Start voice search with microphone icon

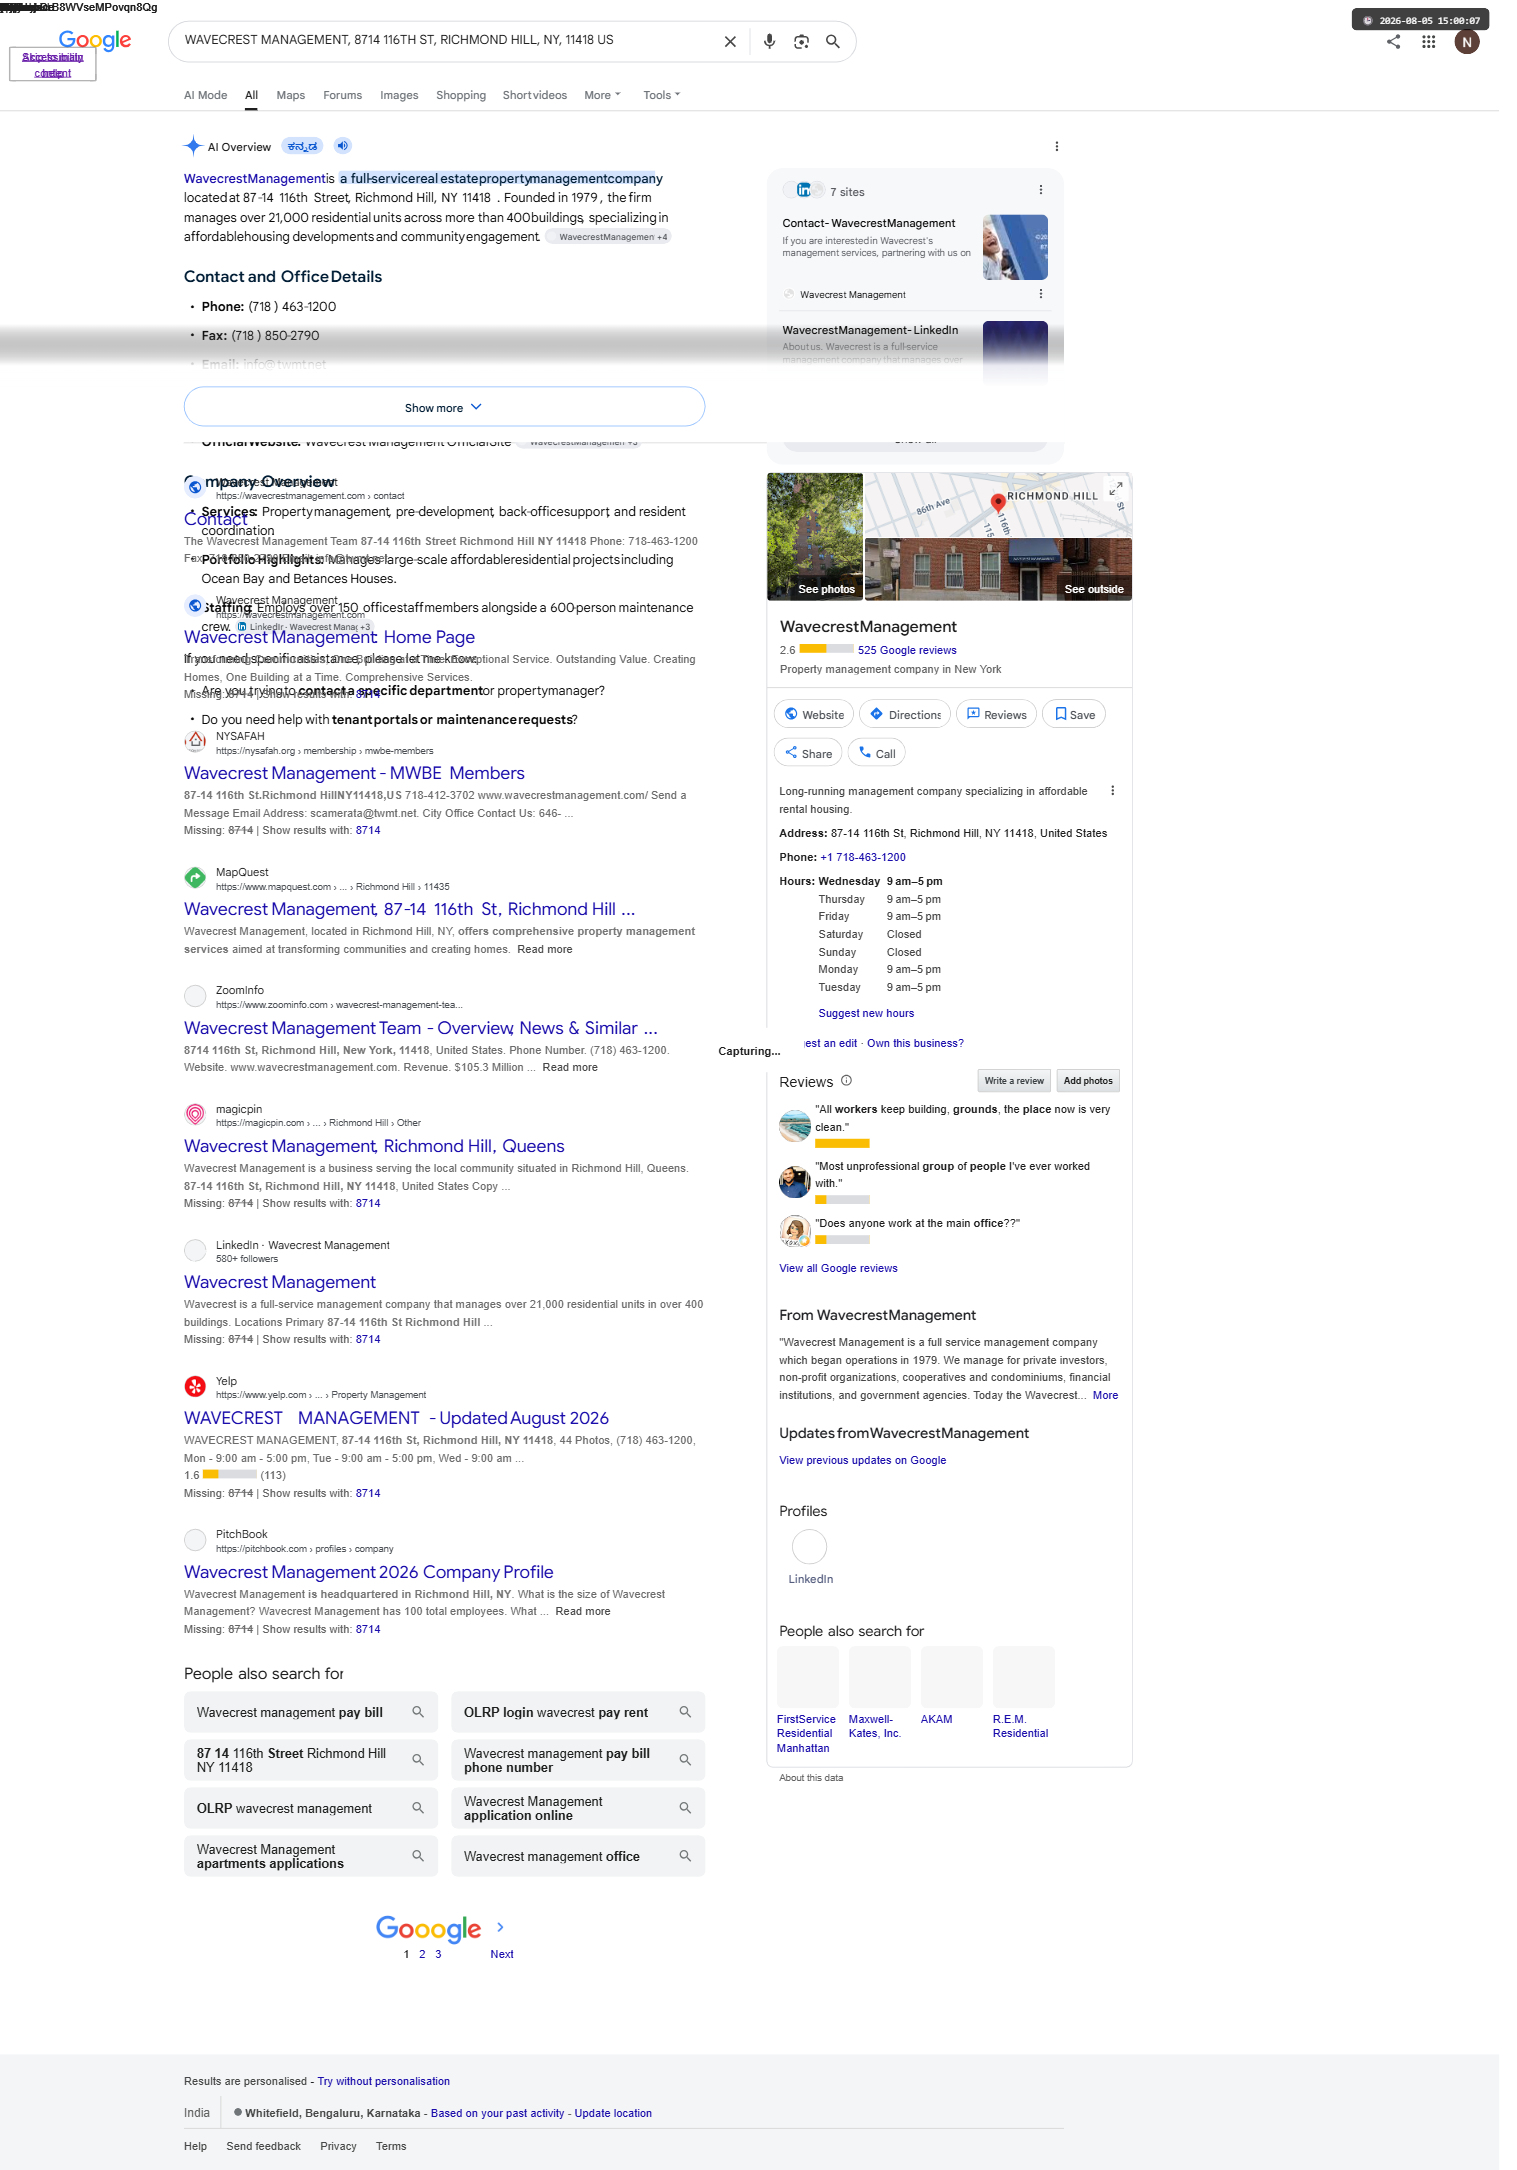pyautogui.click(x=769, y=42)
